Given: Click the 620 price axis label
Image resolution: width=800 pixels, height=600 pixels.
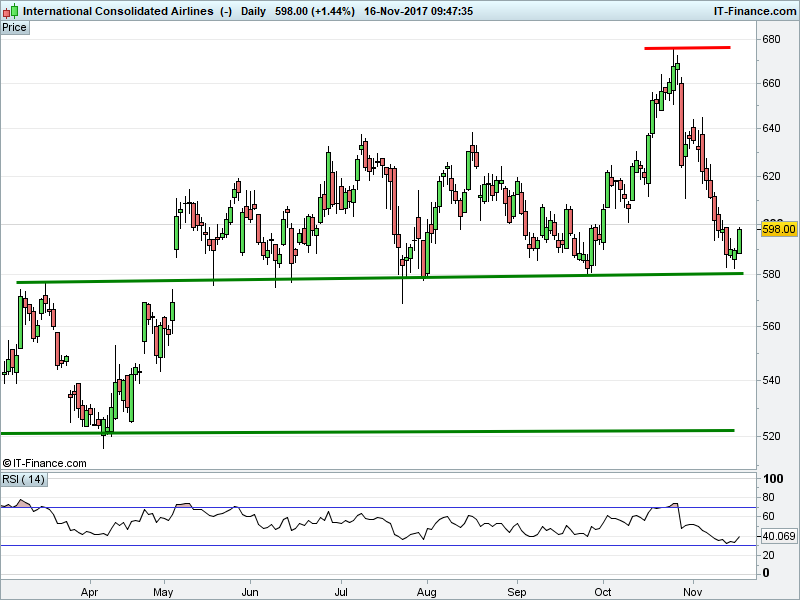Looking at the screenshot, I should 771,177.
